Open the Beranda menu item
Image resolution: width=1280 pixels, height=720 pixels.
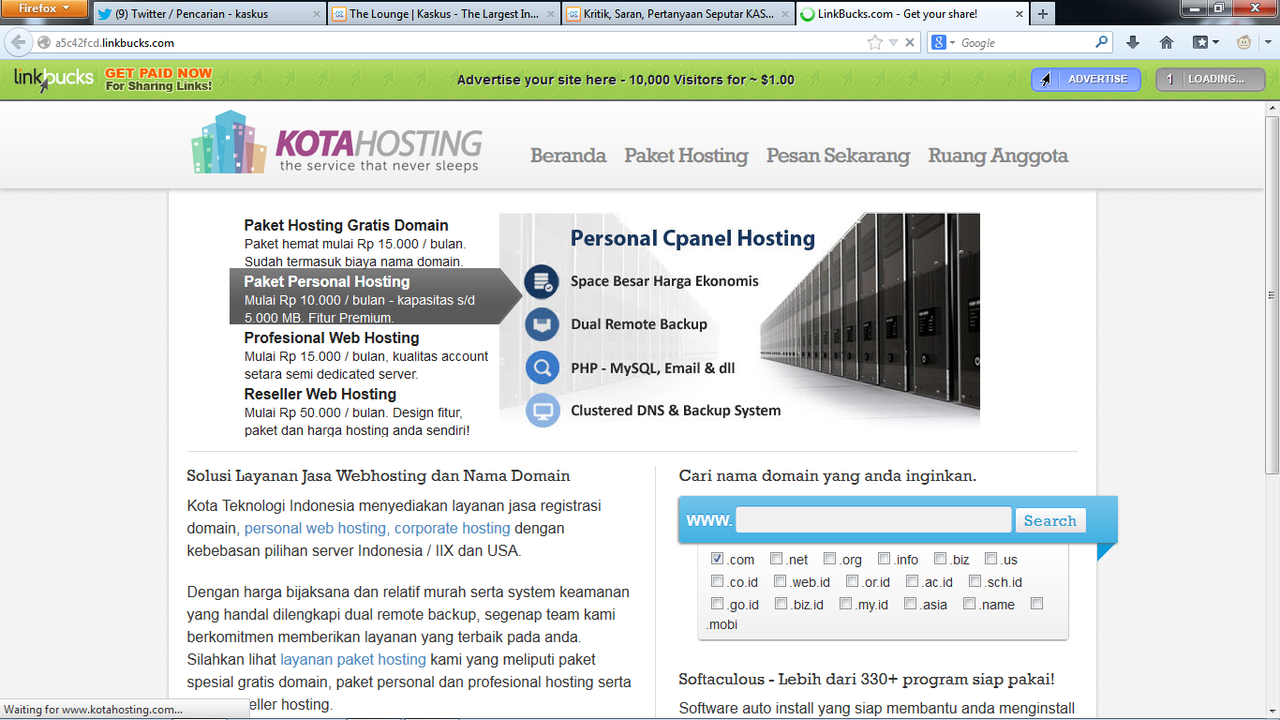click(568, 155)
